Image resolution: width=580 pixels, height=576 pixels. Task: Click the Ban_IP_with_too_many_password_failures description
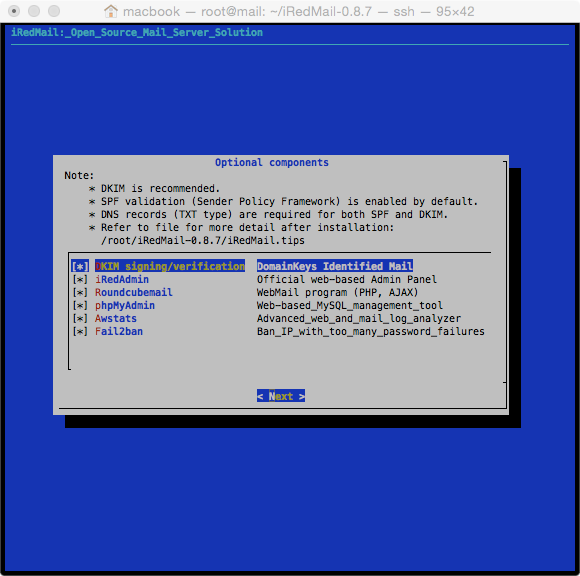pyautogui.click(x=371, y=331)
